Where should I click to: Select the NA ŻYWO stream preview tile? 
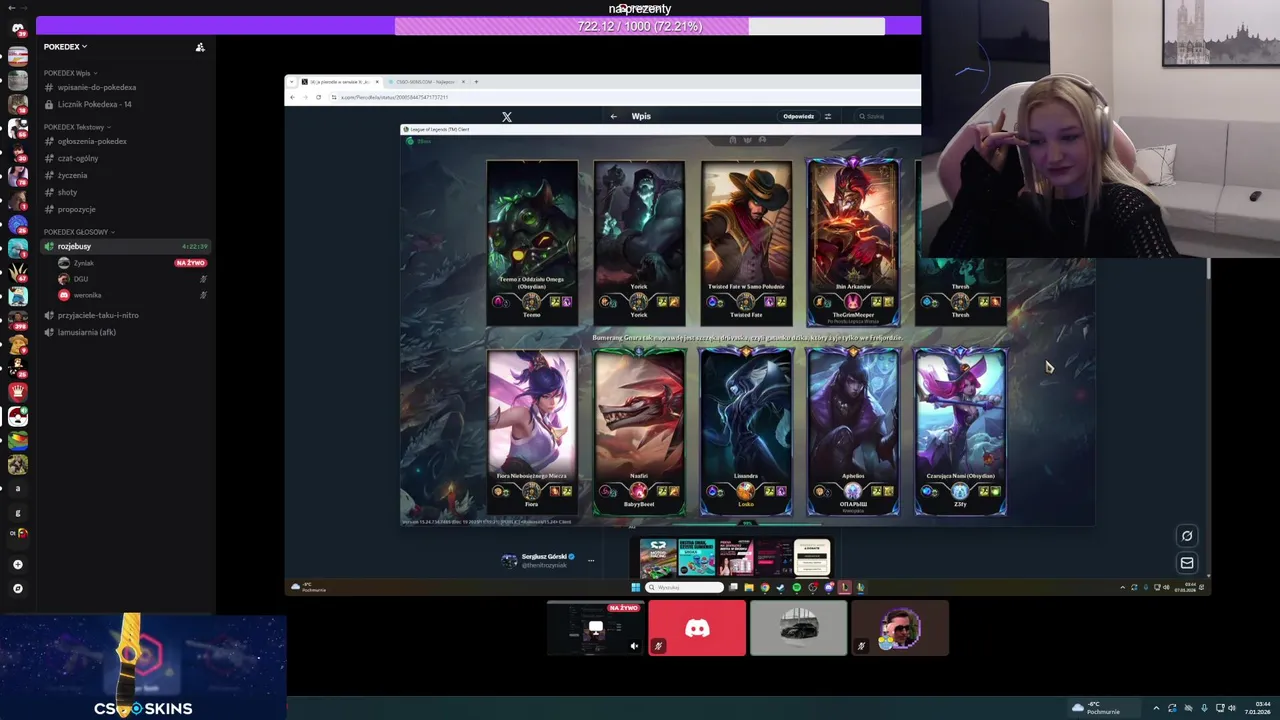coord(596,628)
